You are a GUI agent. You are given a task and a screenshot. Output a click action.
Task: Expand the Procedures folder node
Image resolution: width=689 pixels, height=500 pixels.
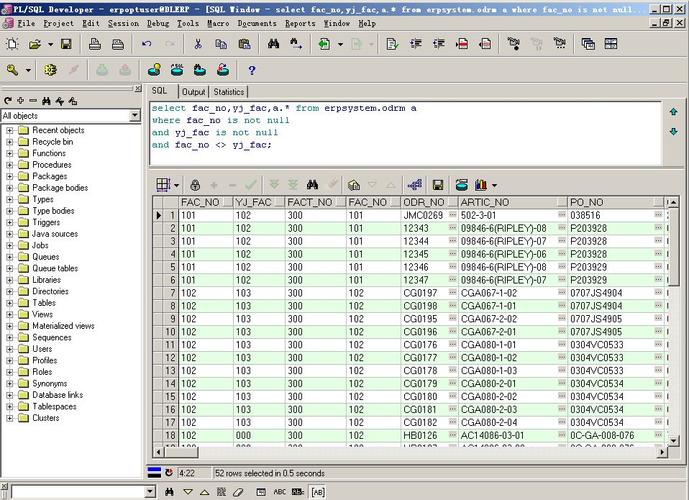point(10,165)
